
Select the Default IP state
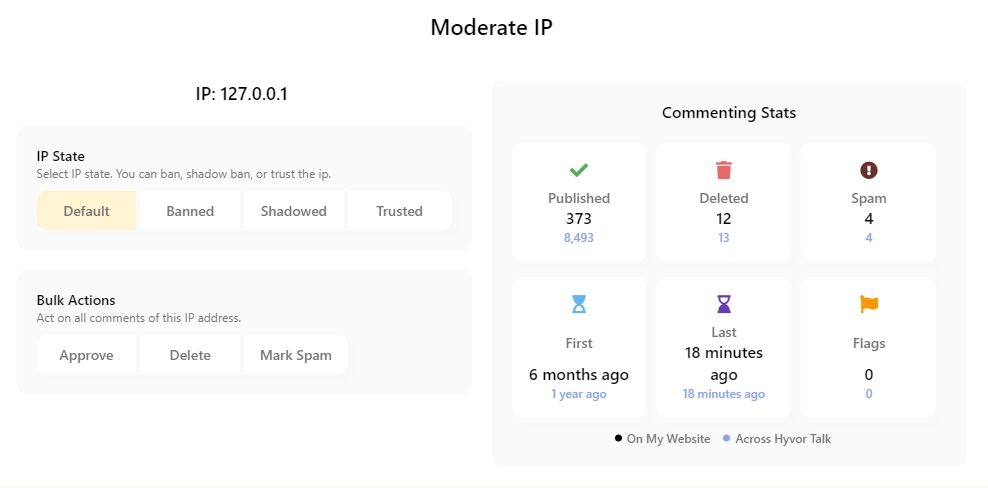[86, 211]
